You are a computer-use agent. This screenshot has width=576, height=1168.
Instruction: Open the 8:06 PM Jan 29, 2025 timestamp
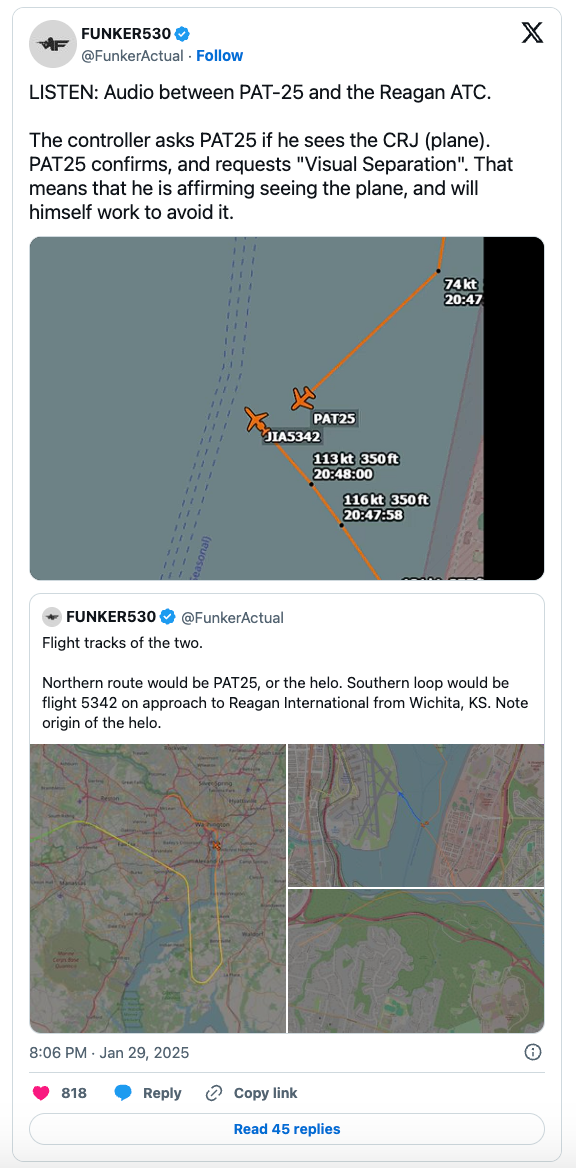point(109,1053)
